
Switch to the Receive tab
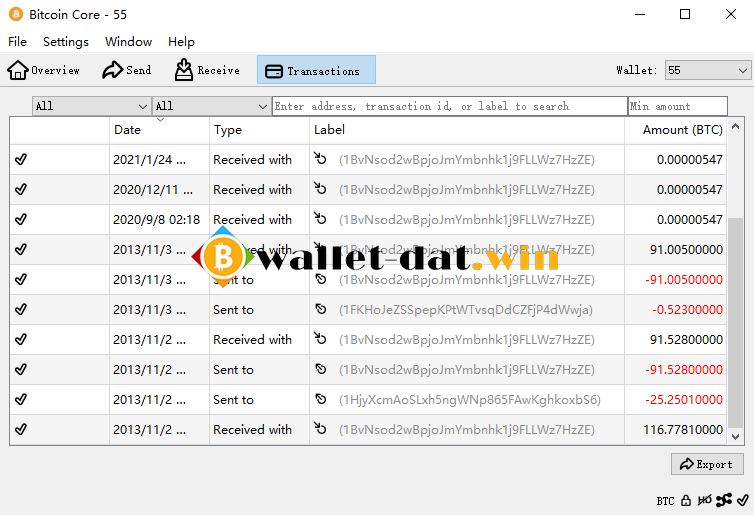pos(207,70)
